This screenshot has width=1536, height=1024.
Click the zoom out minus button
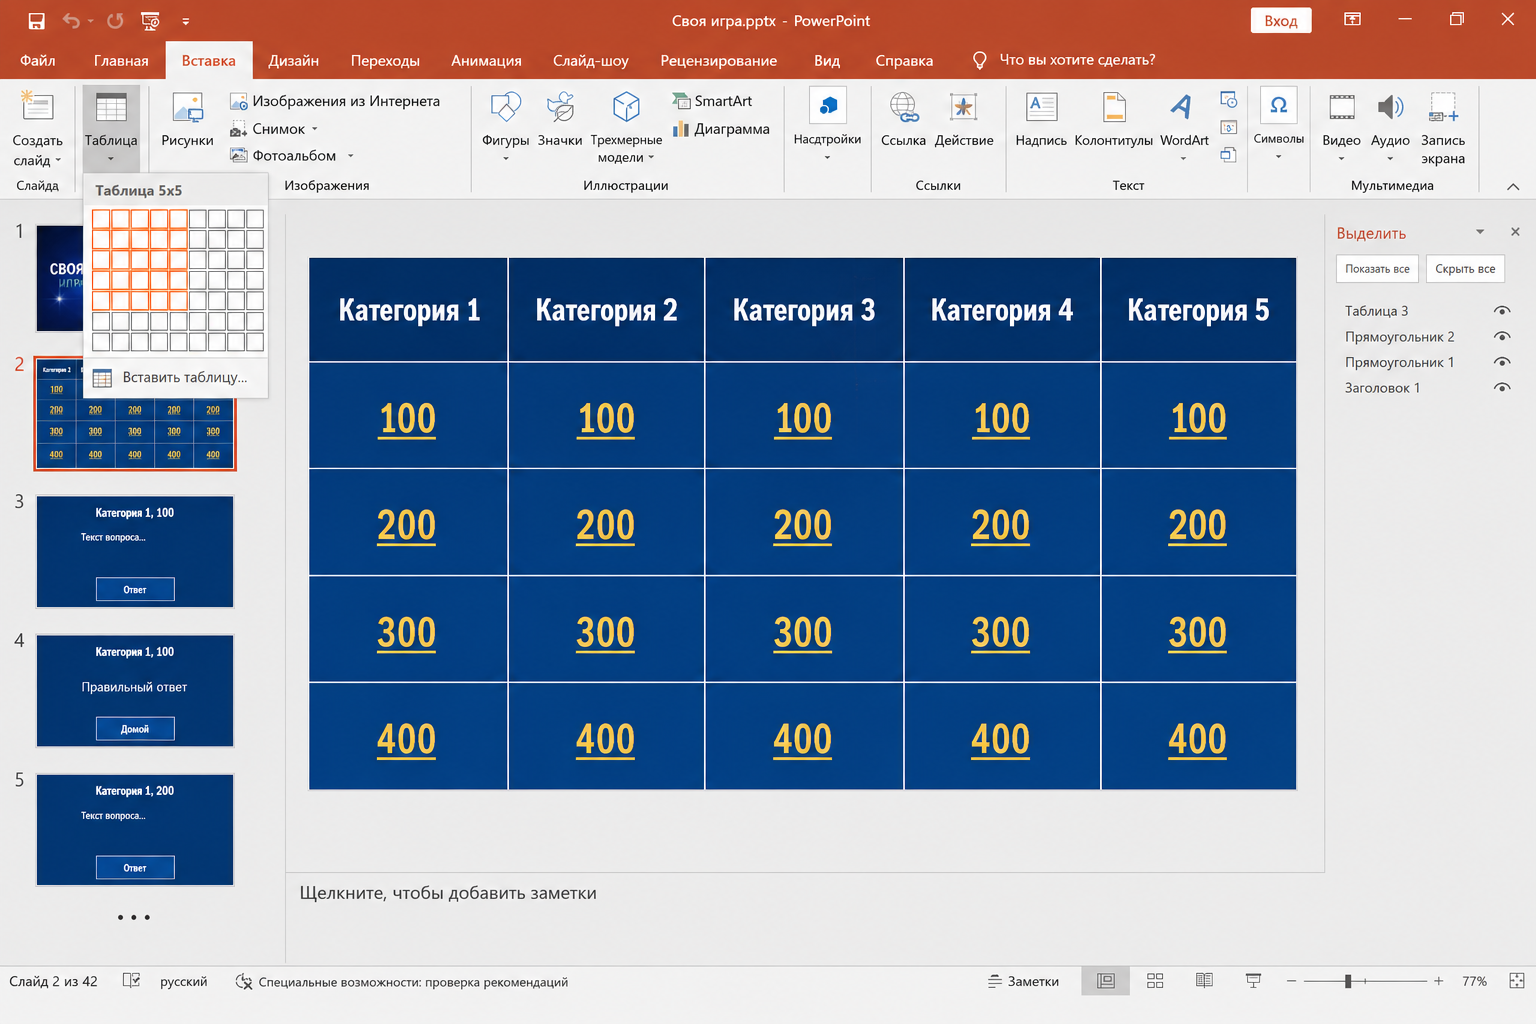pos(1291,981)
